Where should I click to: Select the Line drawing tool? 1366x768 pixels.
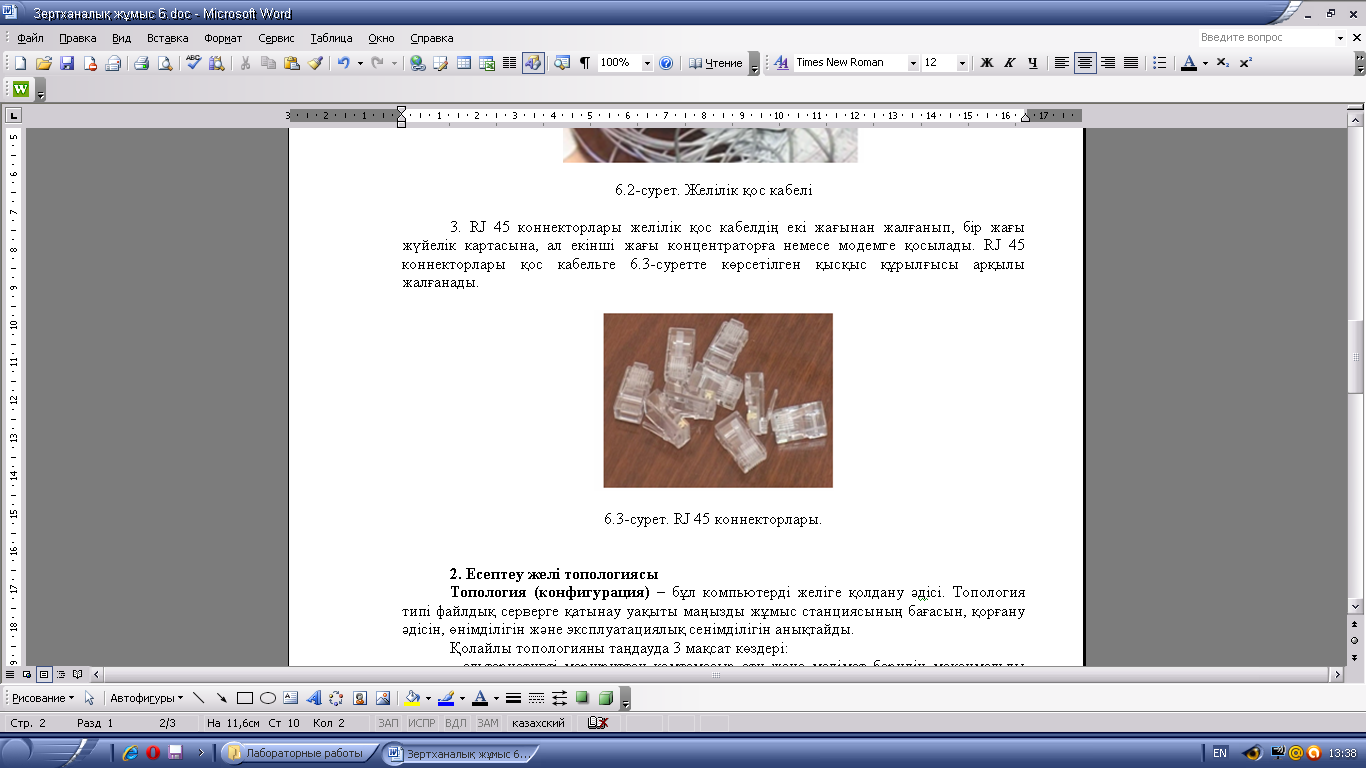(x=198, y=698)
